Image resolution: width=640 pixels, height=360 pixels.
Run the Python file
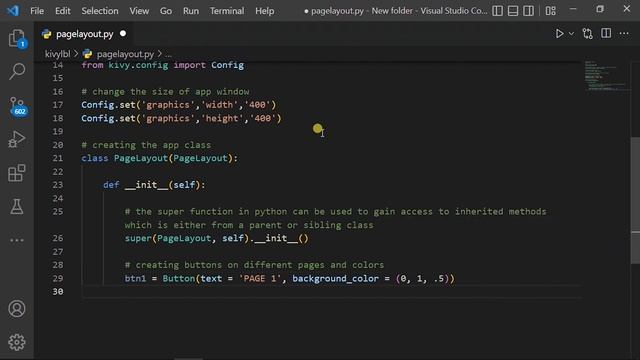(559, 33)
